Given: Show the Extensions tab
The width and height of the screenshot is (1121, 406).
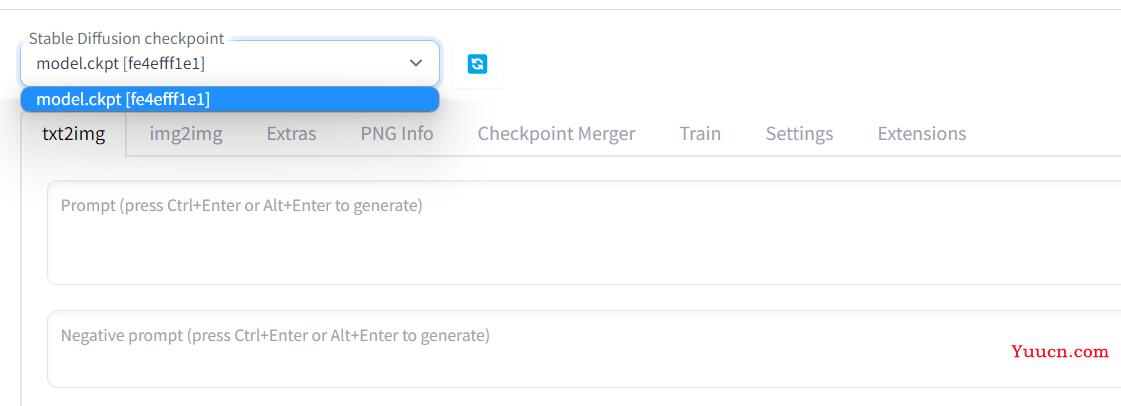Looking at the screenshot, I should tap(922, 134).
